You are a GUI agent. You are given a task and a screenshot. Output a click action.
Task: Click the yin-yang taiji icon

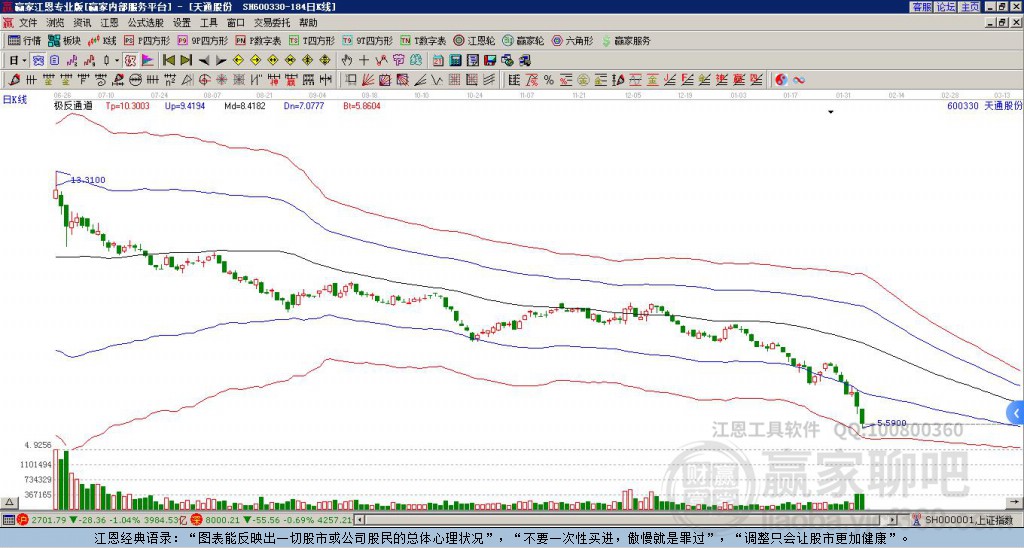click(781, 80)
